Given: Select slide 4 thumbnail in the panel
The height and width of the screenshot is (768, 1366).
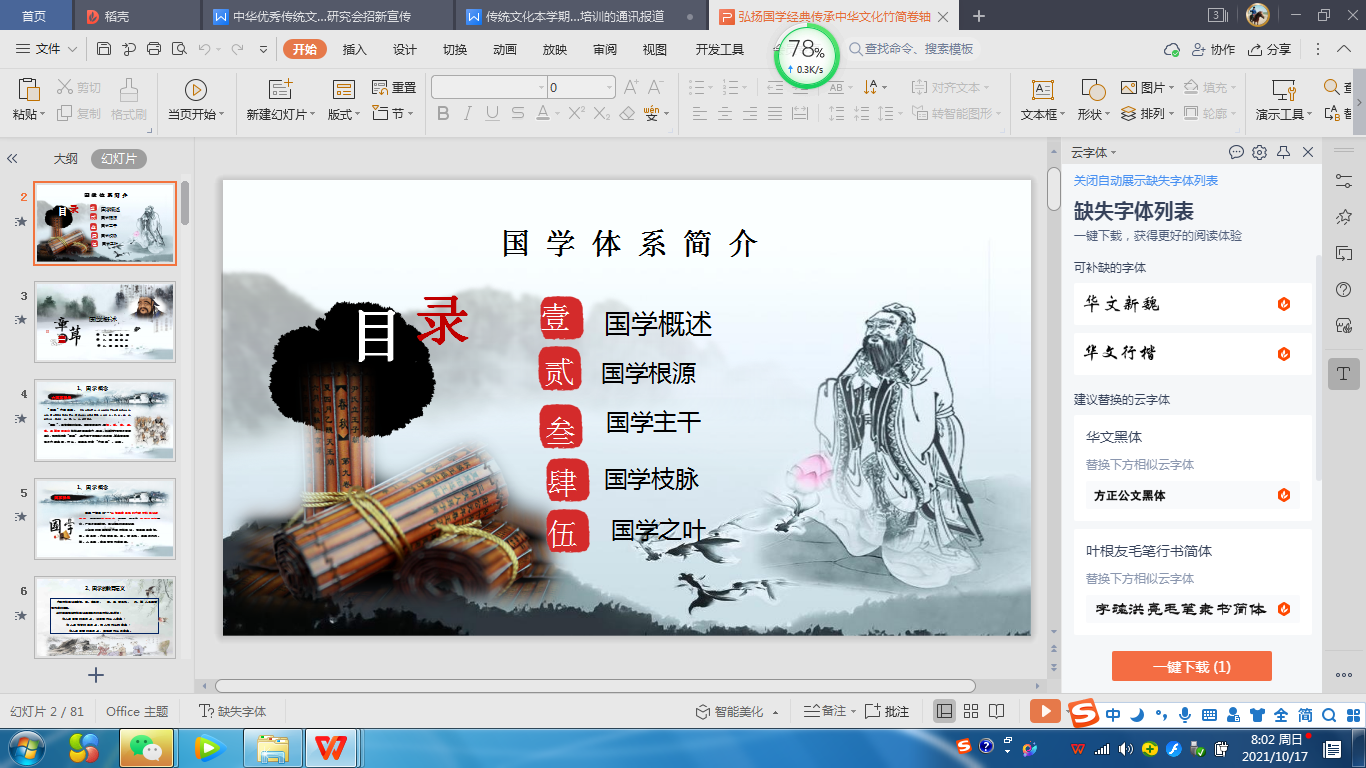Looking at the screenshot, I should pos(105,420).
